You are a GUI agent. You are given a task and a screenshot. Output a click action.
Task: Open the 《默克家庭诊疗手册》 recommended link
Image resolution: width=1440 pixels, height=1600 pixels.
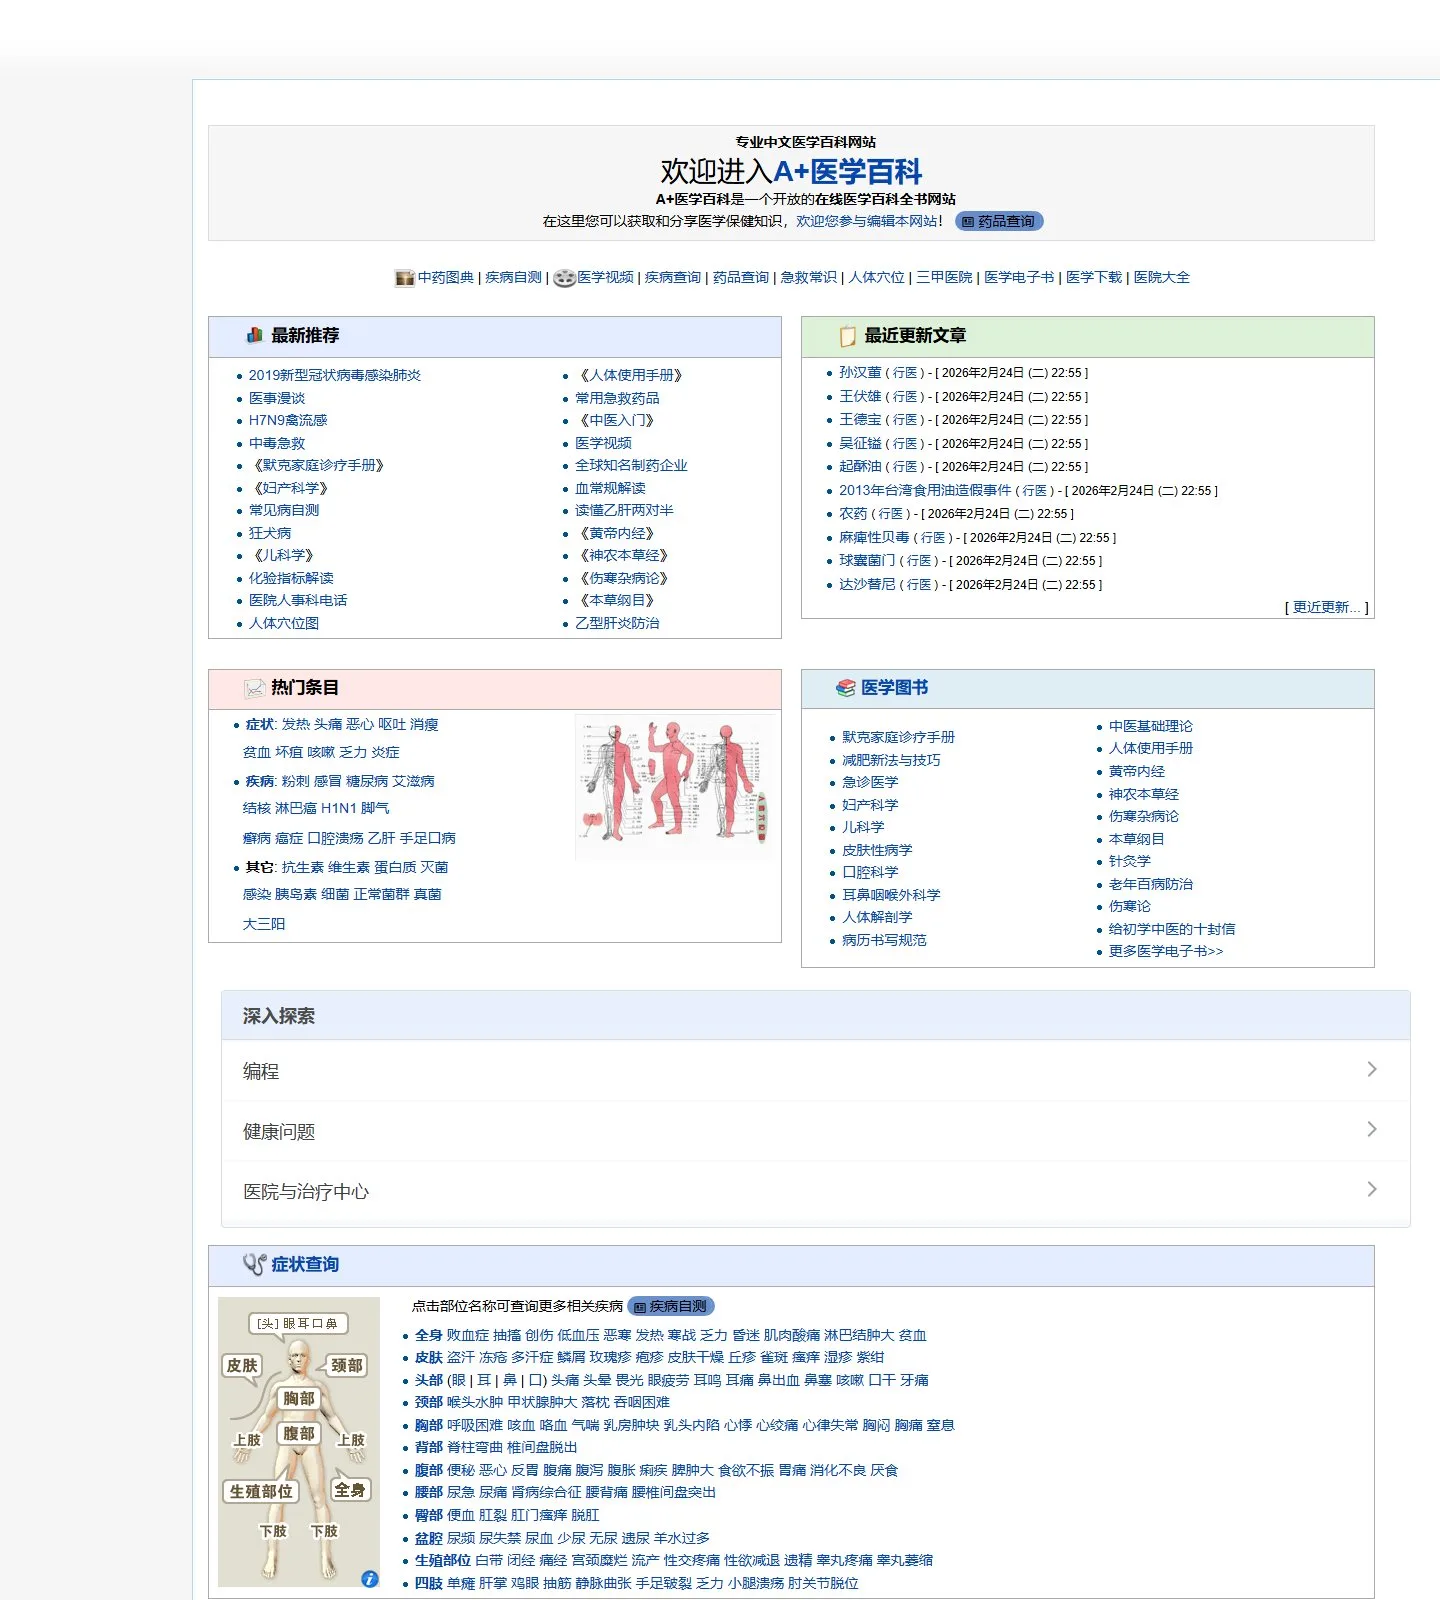pyautogui.click(x=319, y=465)
